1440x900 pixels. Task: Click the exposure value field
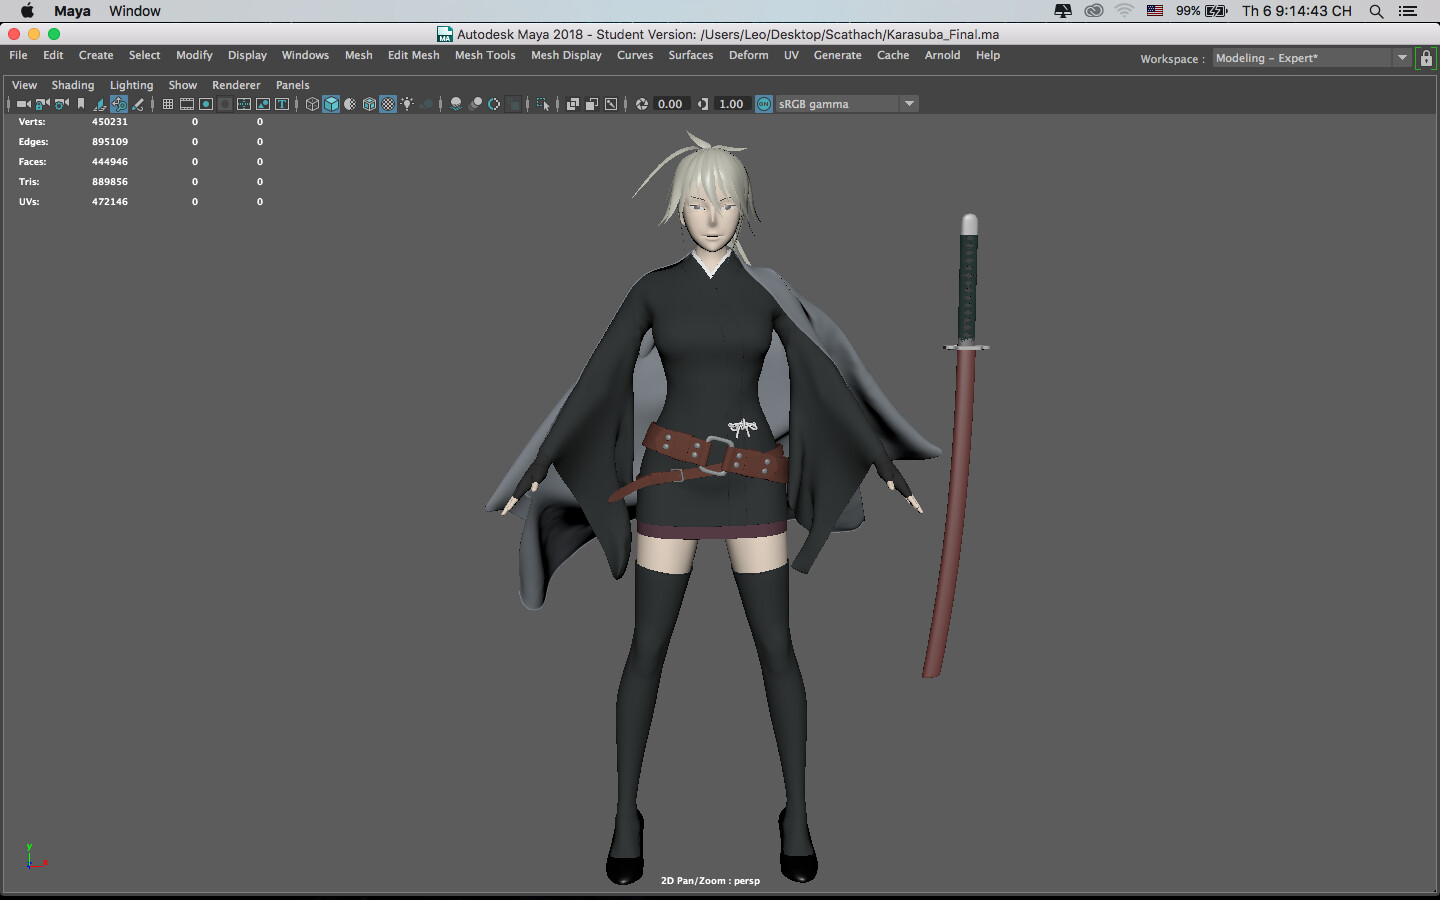coord(670,104)
